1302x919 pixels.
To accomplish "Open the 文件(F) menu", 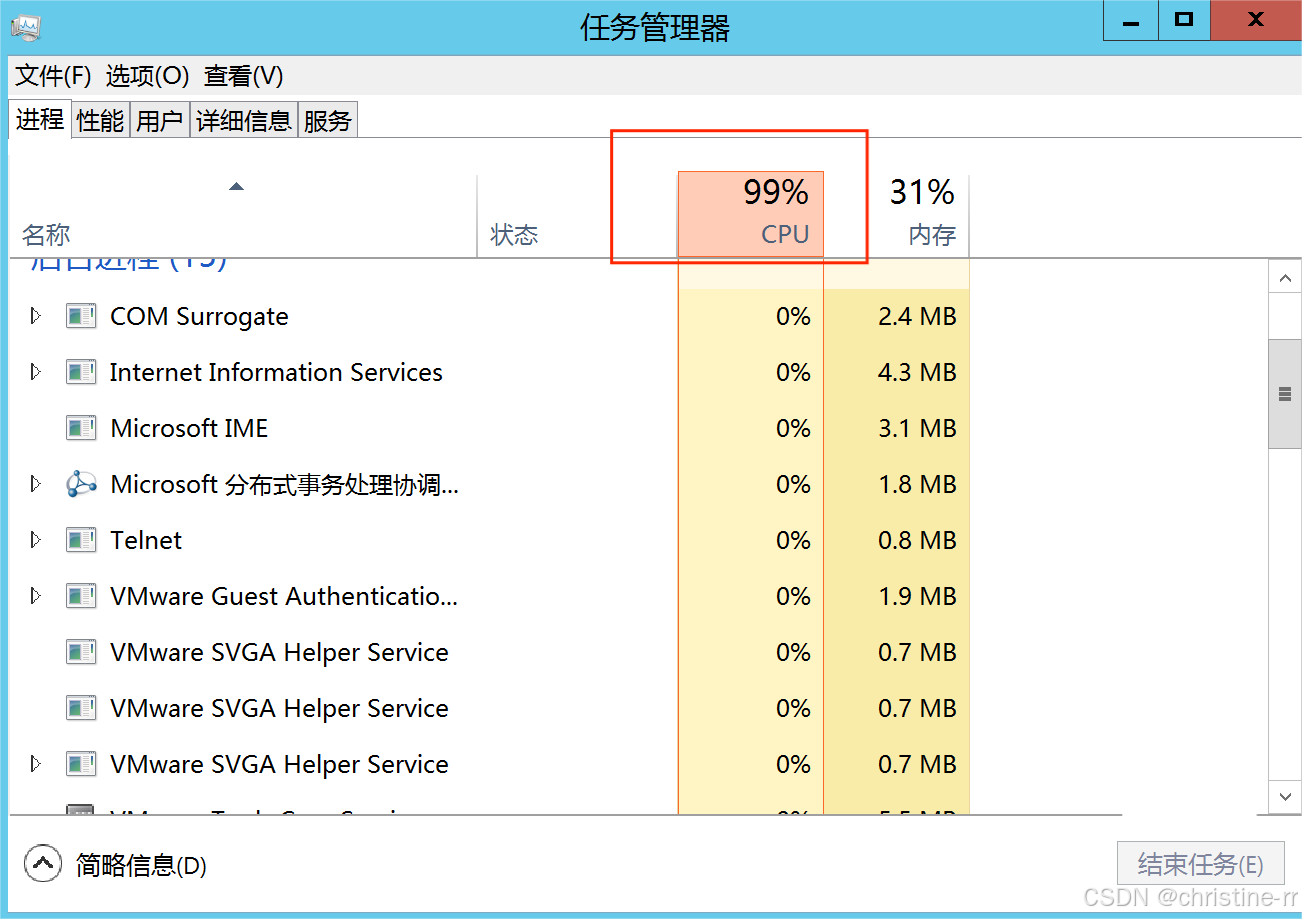I will coord(53,76).
